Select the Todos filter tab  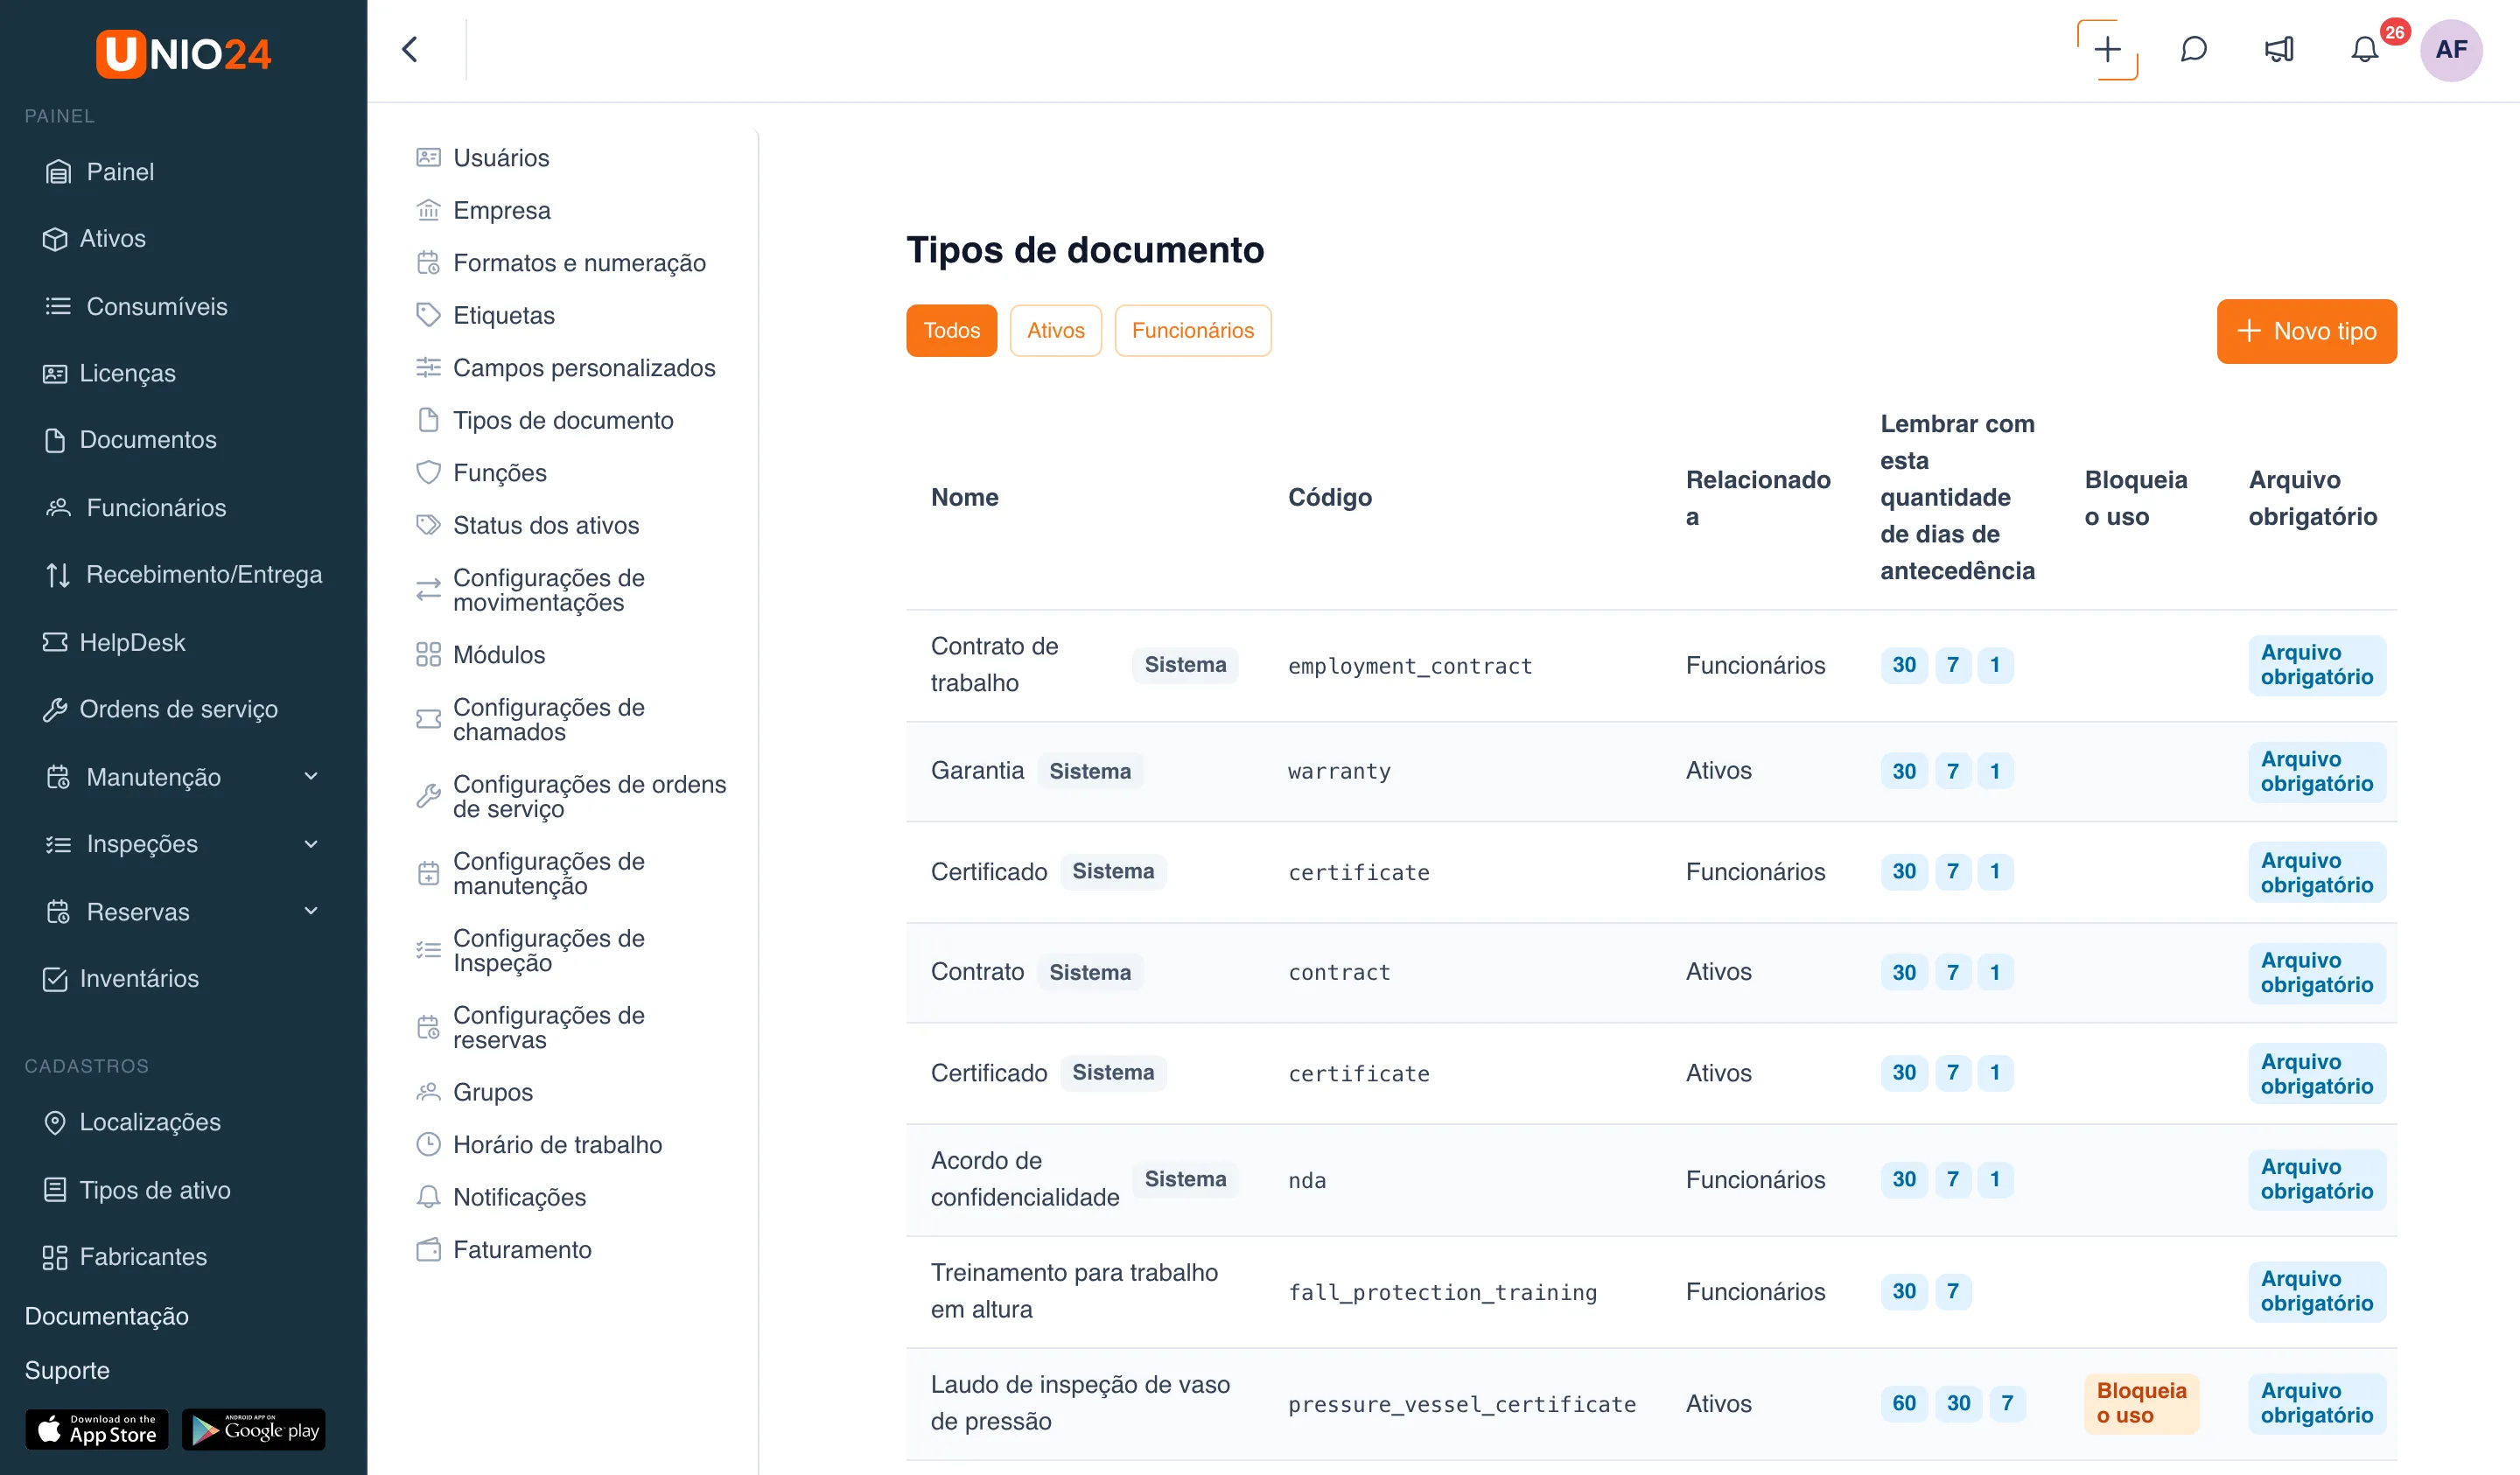[x=951, y=330]
